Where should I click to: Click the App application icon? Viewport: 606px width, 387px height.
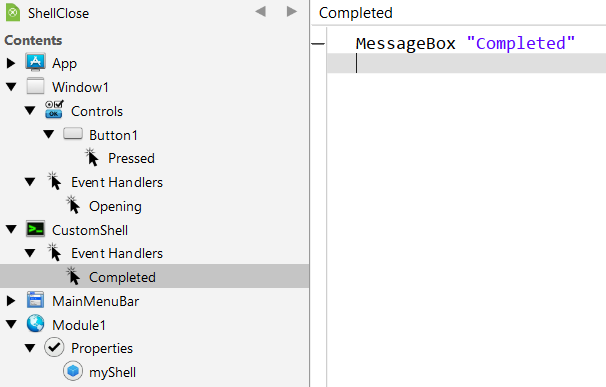pos(36,62)
